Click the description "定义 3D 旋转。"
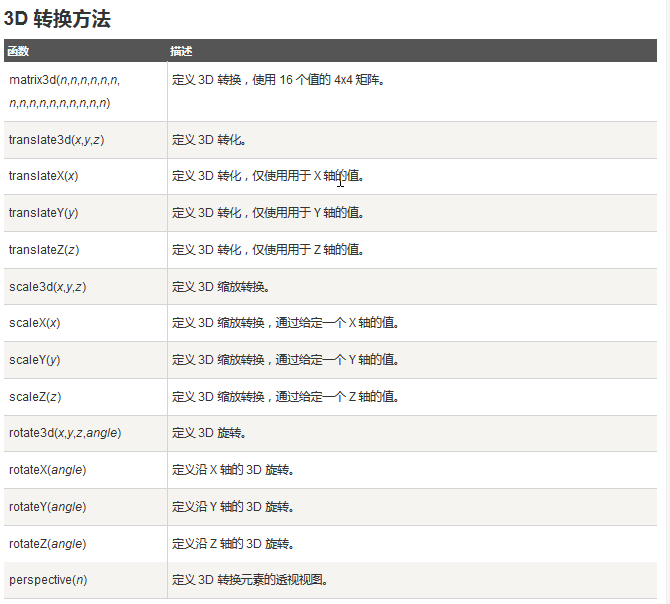Image resolution: width=670 pixels, height=604 pixels. click(x=209, y=433)
